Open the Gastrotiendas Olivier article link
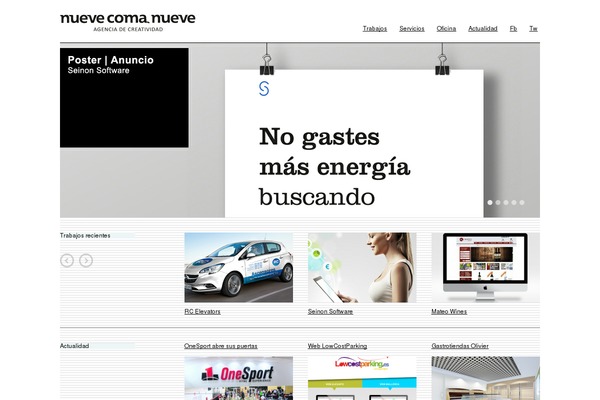The image size is (600, 400). click(460, 346)
